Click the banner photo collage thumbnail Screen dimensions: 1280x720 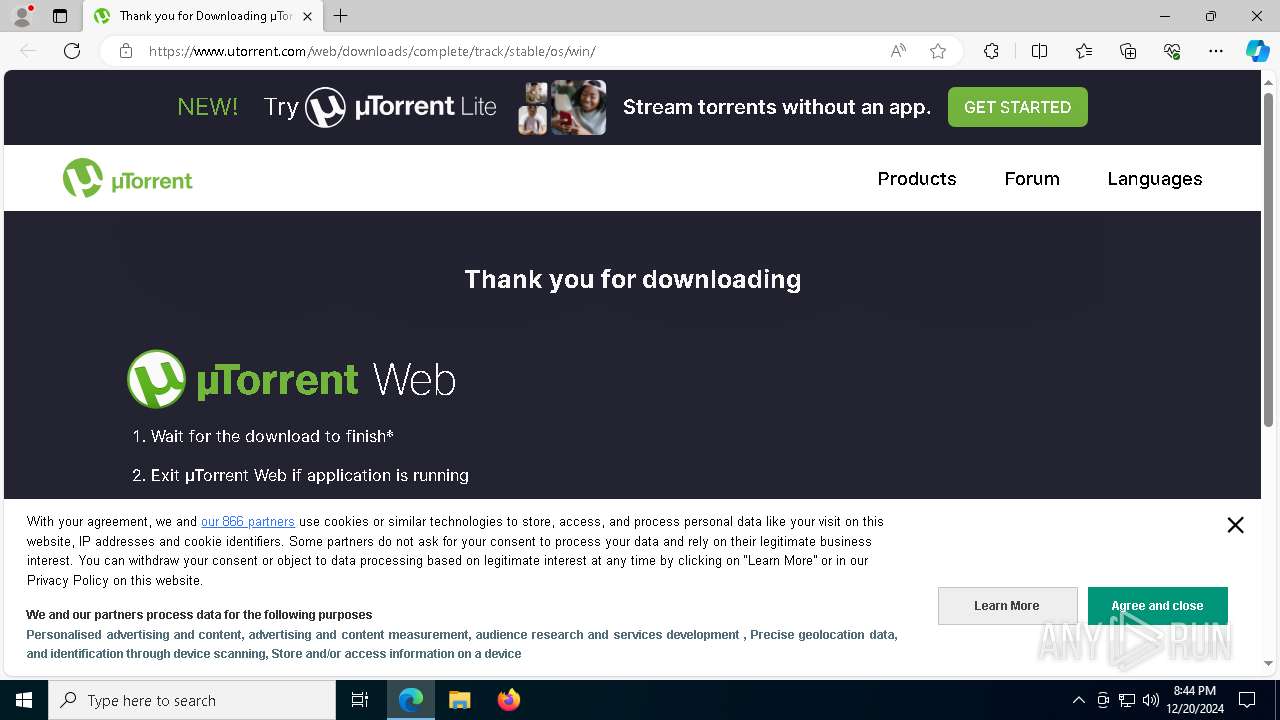tap(562, 107)
